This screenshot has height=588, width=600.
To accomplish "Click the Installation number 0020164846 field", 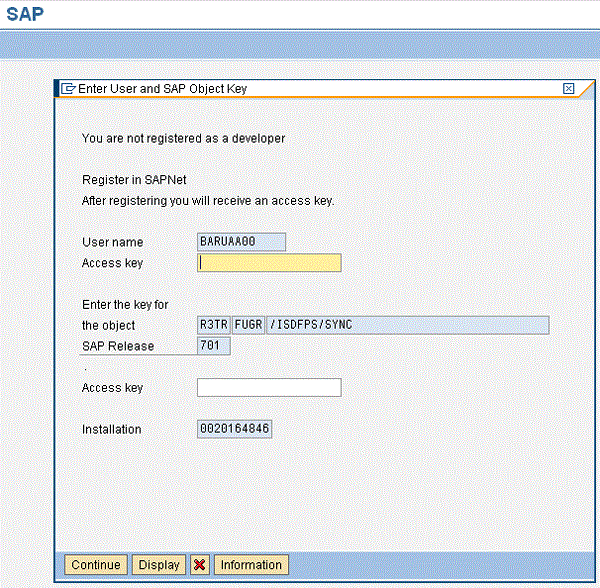I will pyautogui.click(x=234, y=429).
